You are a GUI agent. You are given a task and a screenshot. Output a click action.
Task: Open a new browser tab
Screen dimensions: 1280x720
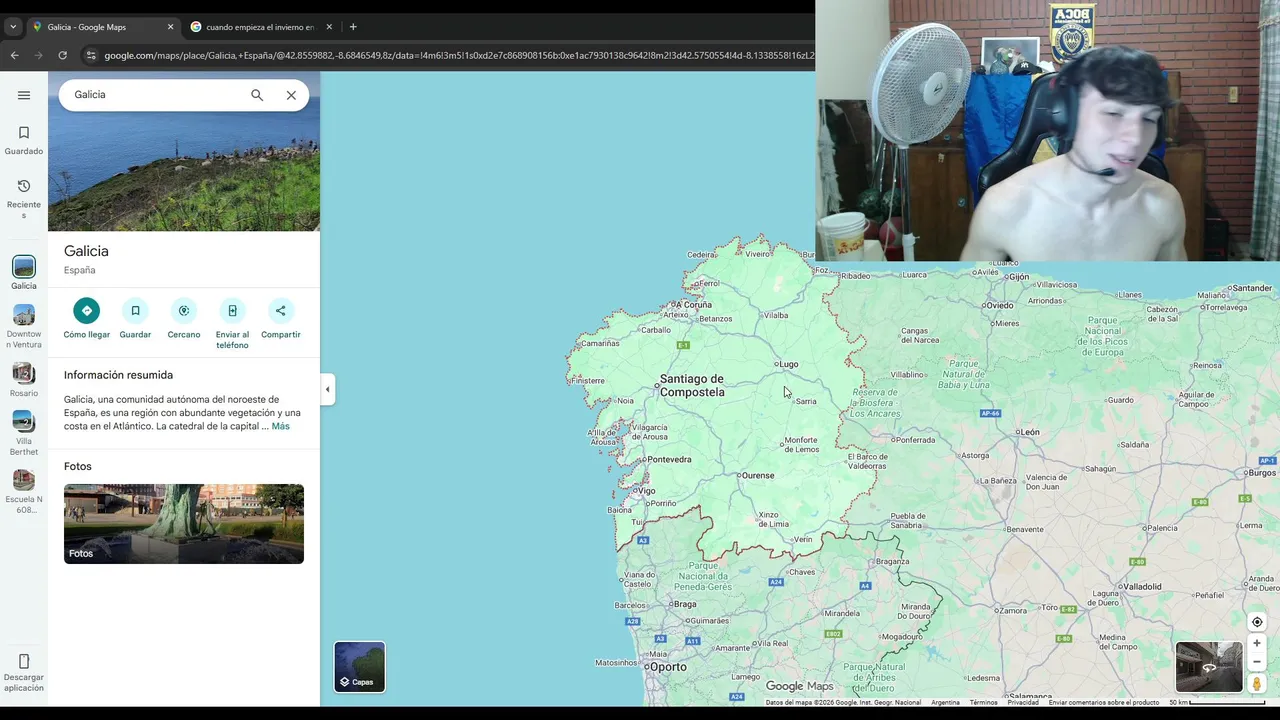pyautogui.click(x=353, y=27)
